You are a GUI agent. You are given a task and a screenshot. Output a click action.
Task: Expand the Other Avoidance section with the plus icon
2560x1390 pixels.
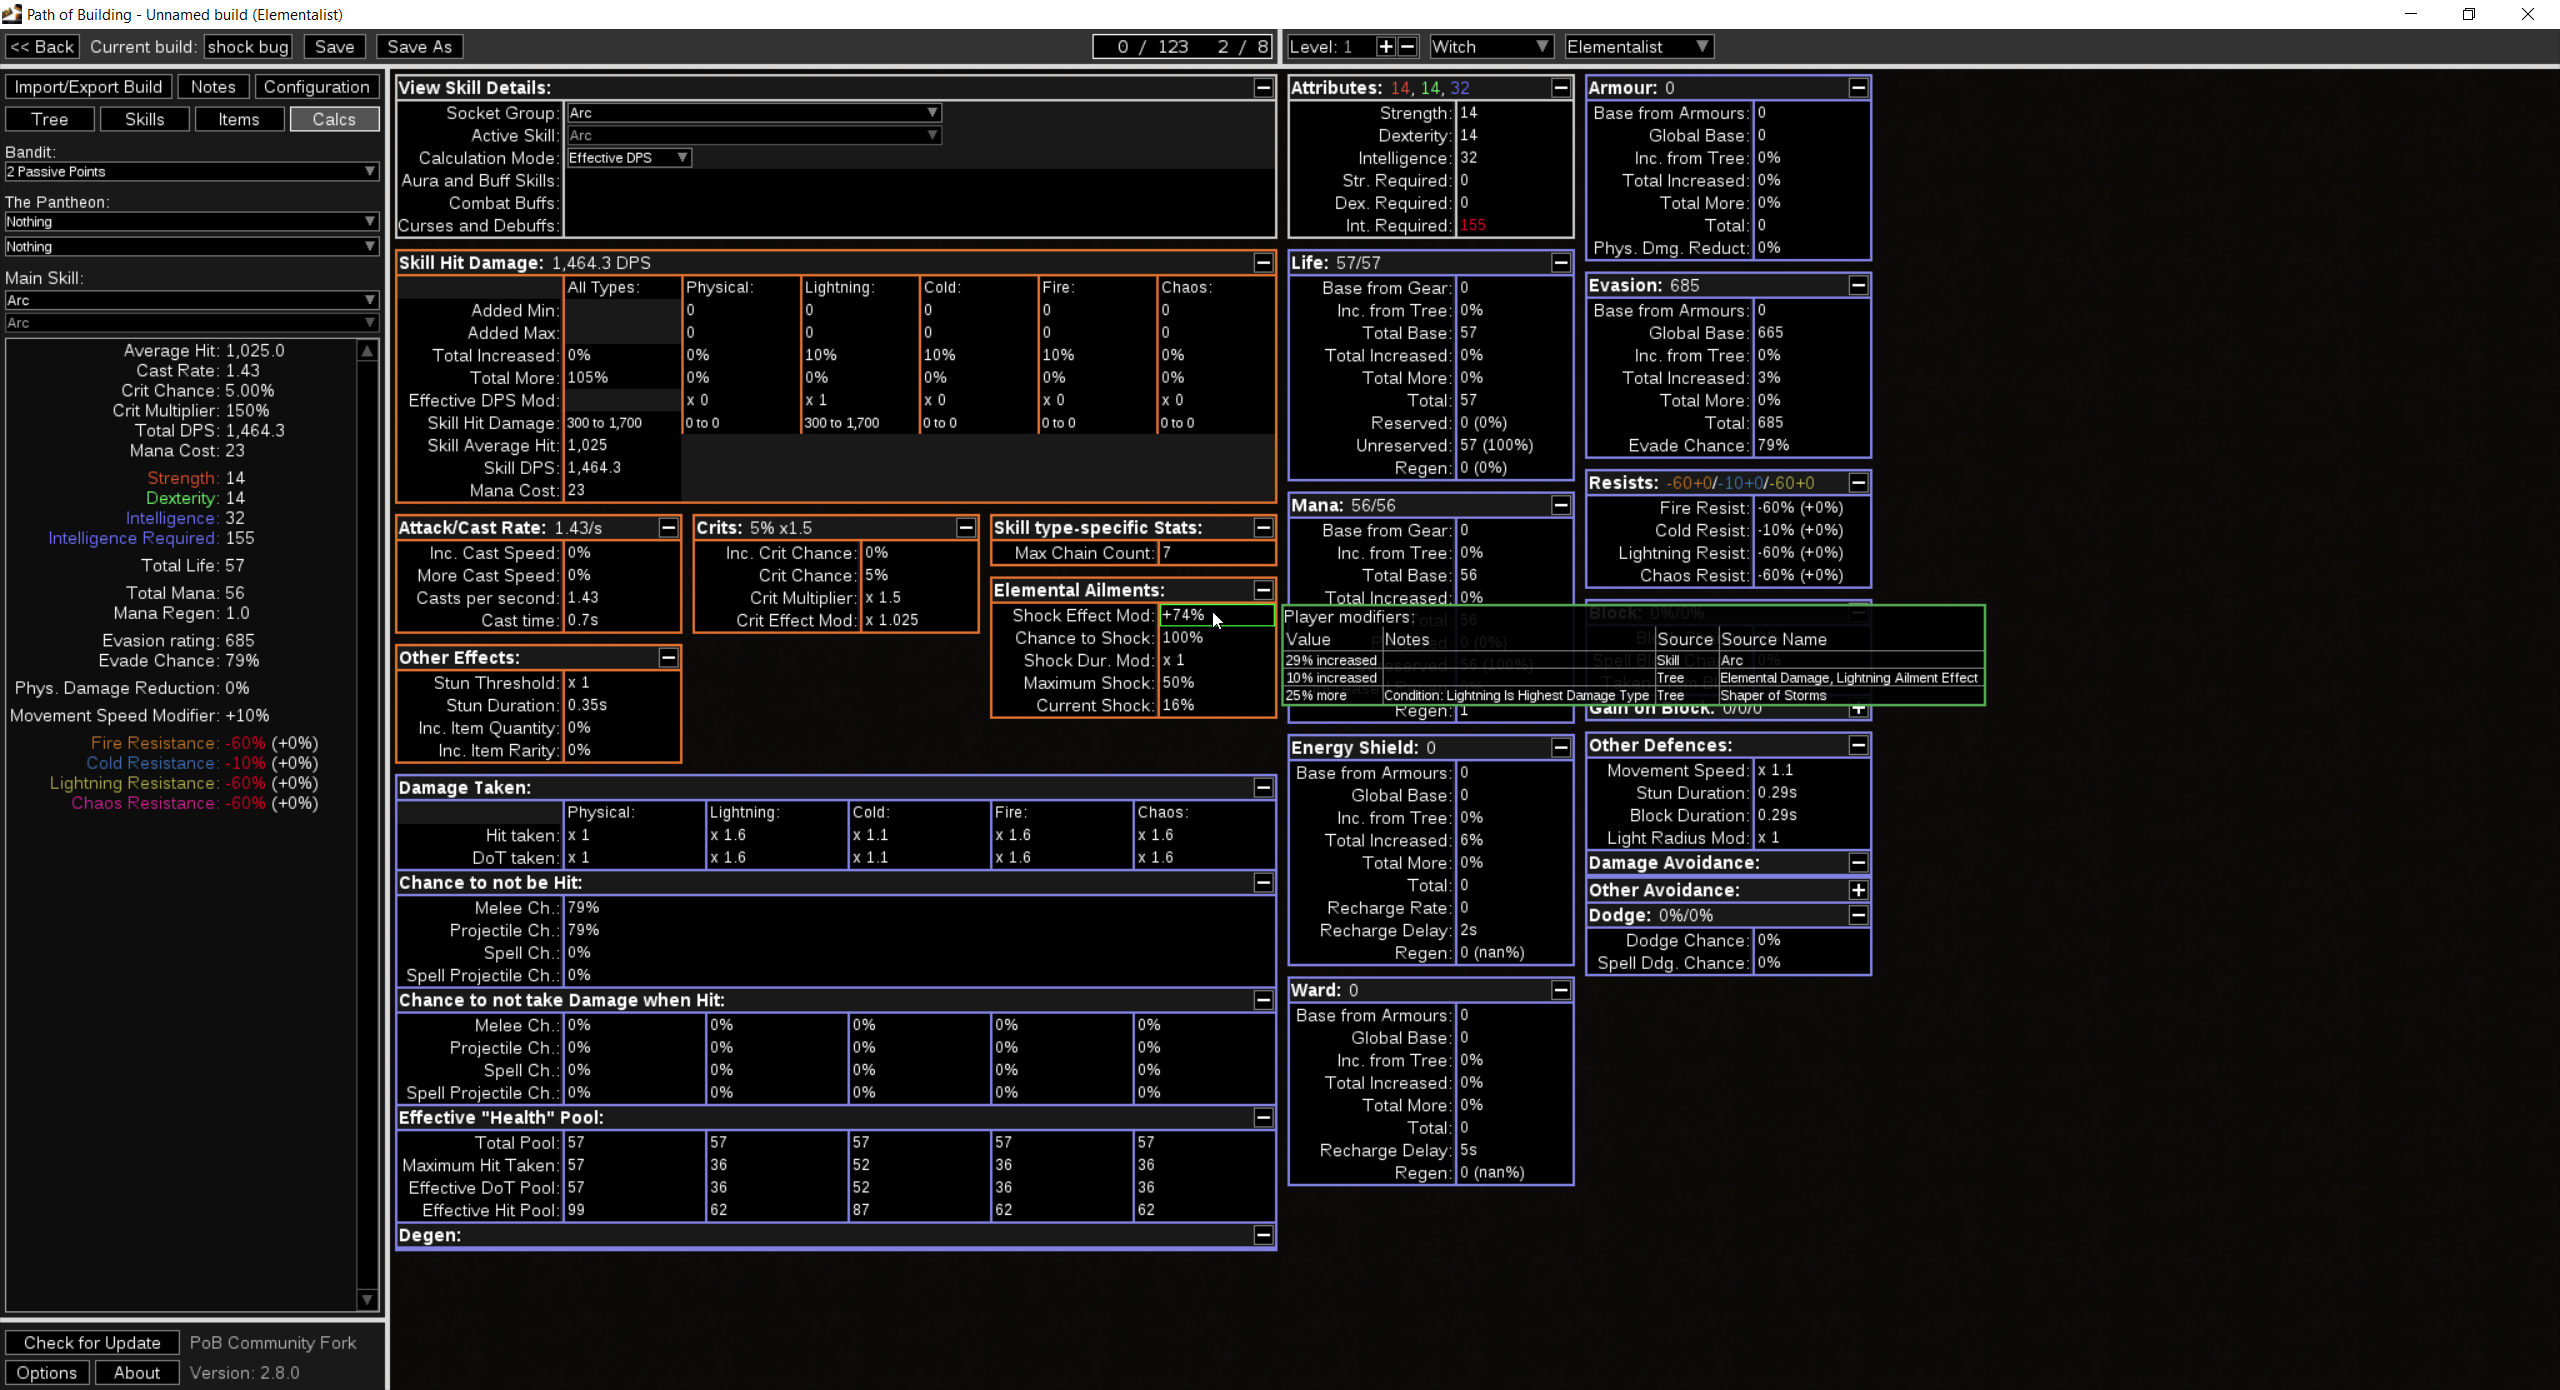[1858, 890]
